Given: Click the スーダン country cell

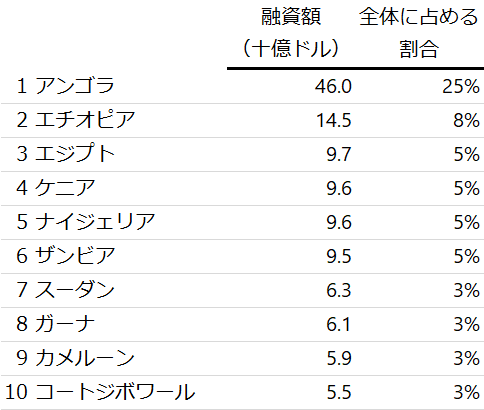Looking at the screenshot, I should (75, 290).
